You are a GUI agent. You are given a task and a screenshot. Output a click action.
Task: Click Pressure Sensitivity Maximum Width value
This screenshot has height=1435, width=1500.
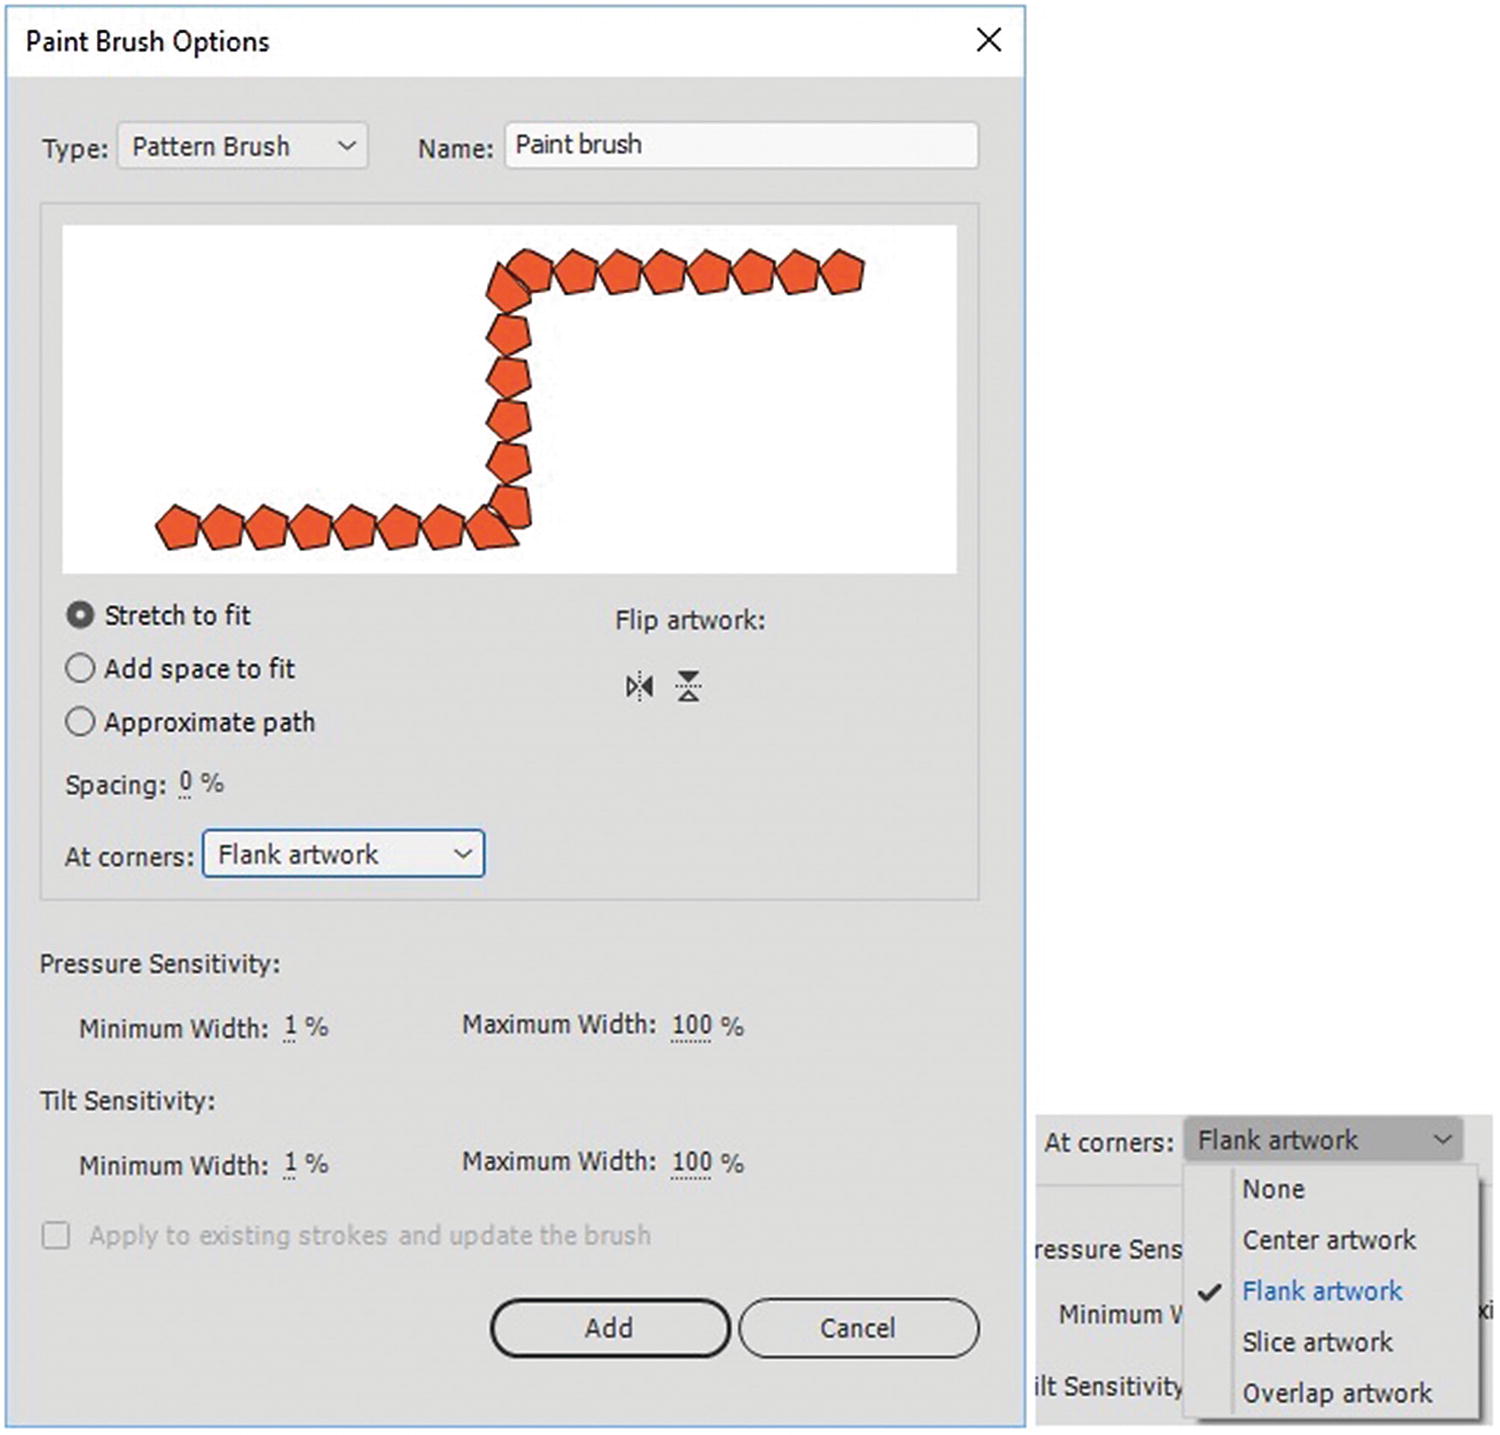pos(691,1026)
